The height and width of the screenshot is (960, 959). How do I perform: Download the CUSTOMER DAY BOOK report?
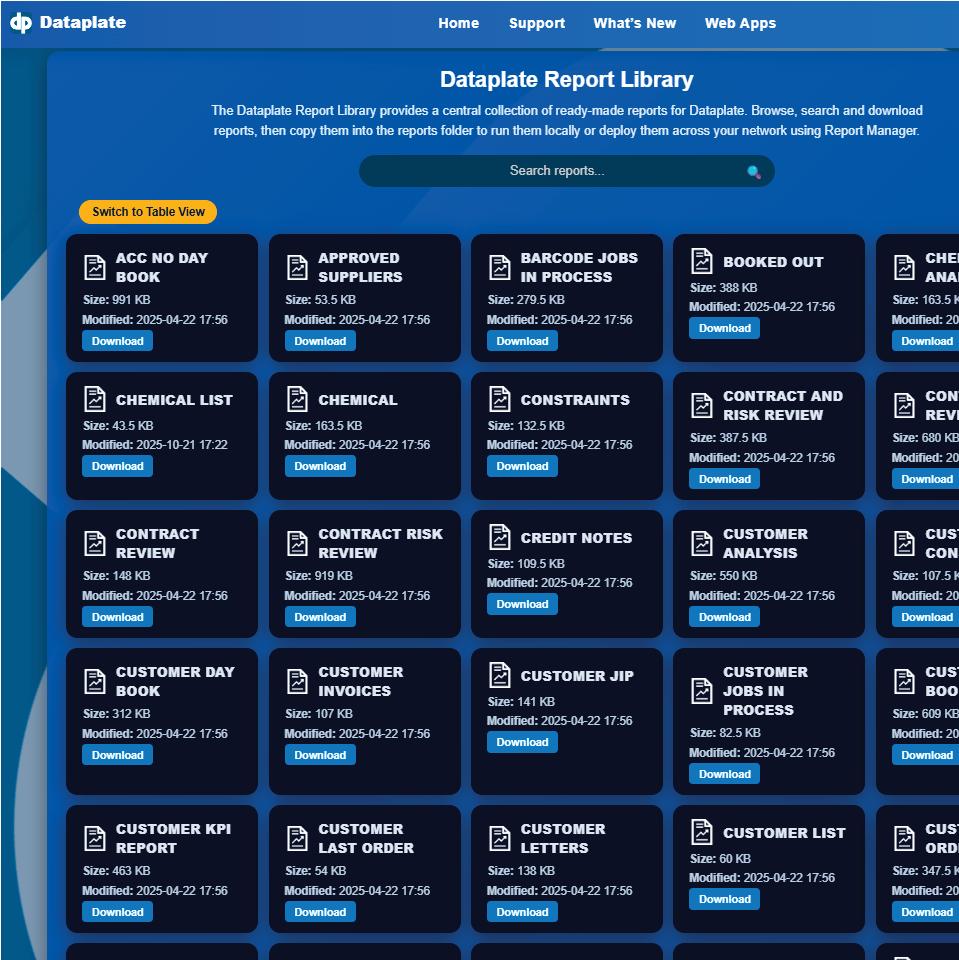pos(118,755)
